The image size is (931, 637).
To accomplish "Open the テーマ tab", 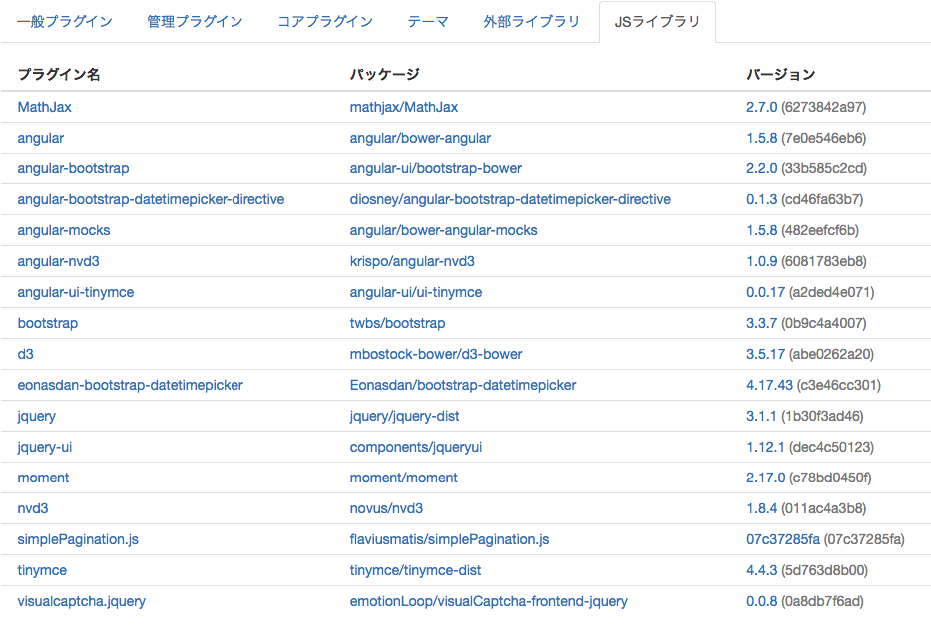I will [428, 22].
